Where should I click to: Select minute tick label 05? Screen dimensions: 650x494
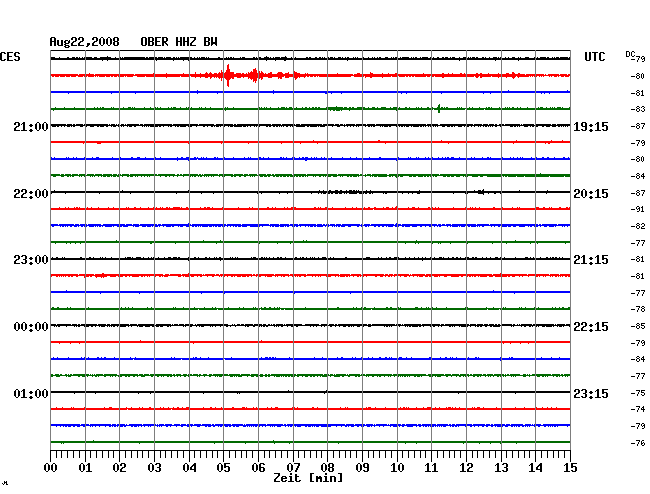(x=223, y=467)
